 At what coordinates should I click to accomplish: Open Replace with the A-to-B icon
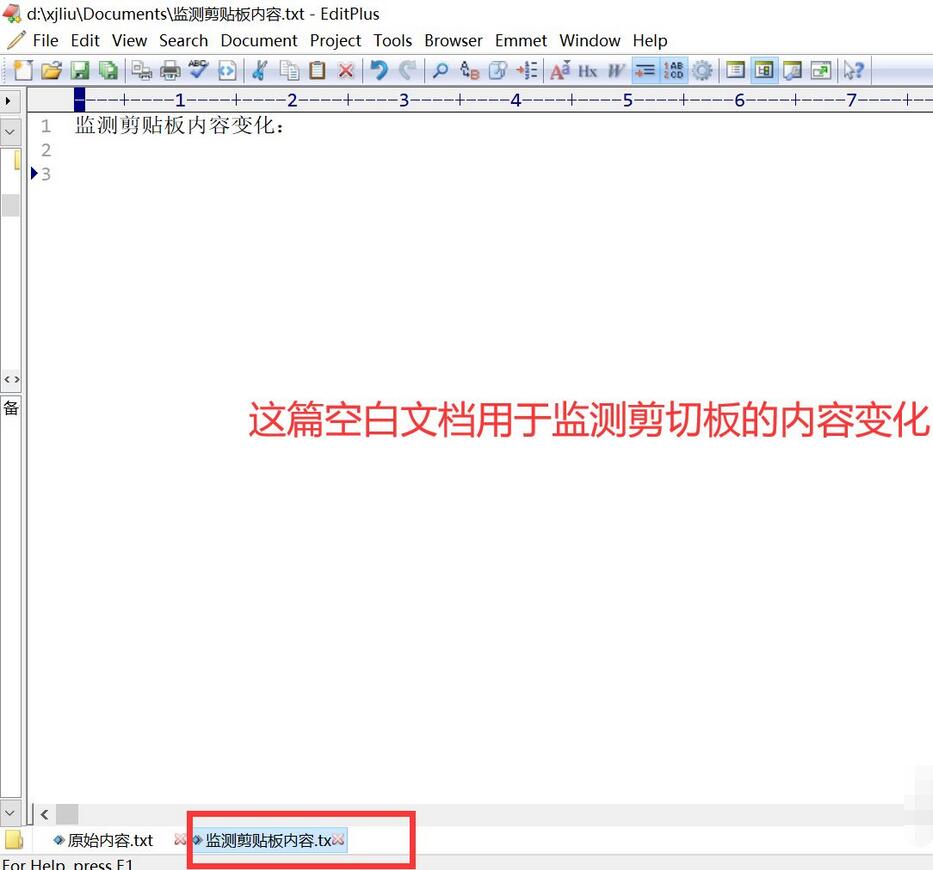(x=469, y=70)
